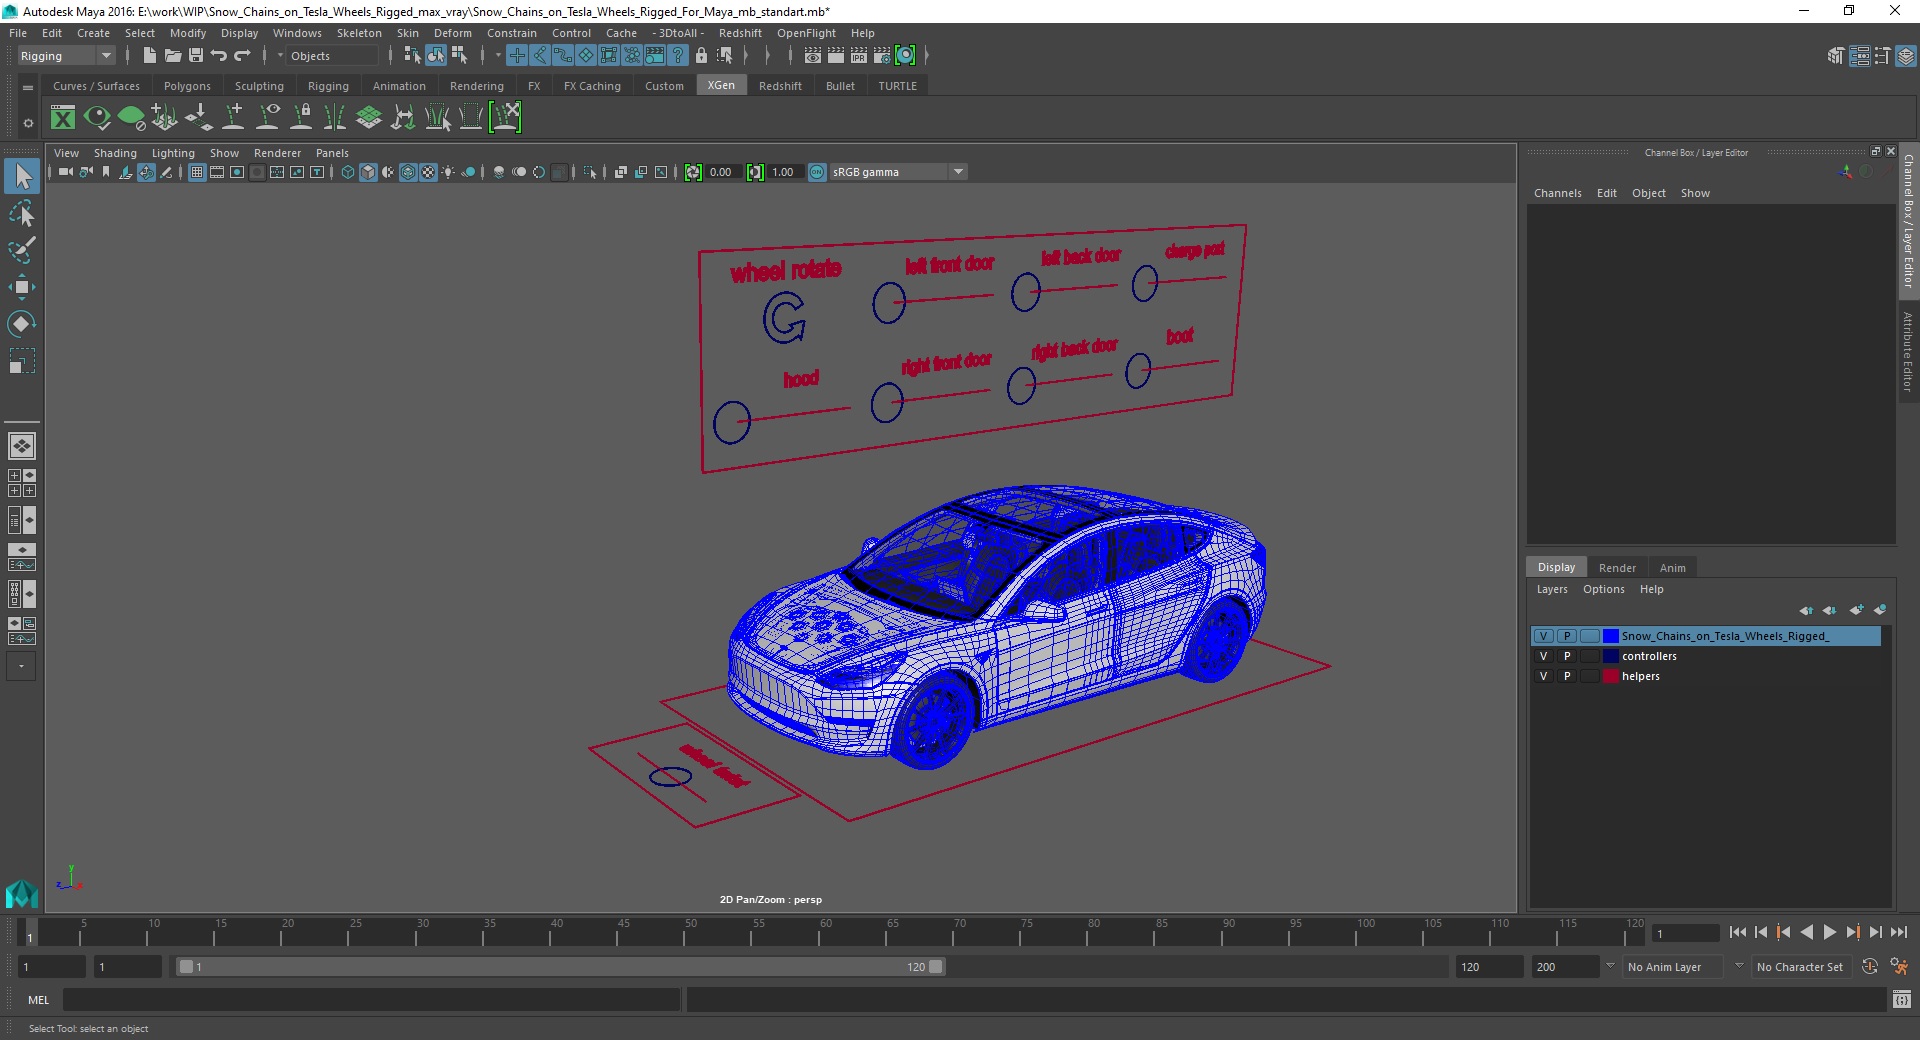The width and height of the screenshot is (1920, 1040).
Task: Pick the Scale tool in the toolbox
Action: pos(22,360)
